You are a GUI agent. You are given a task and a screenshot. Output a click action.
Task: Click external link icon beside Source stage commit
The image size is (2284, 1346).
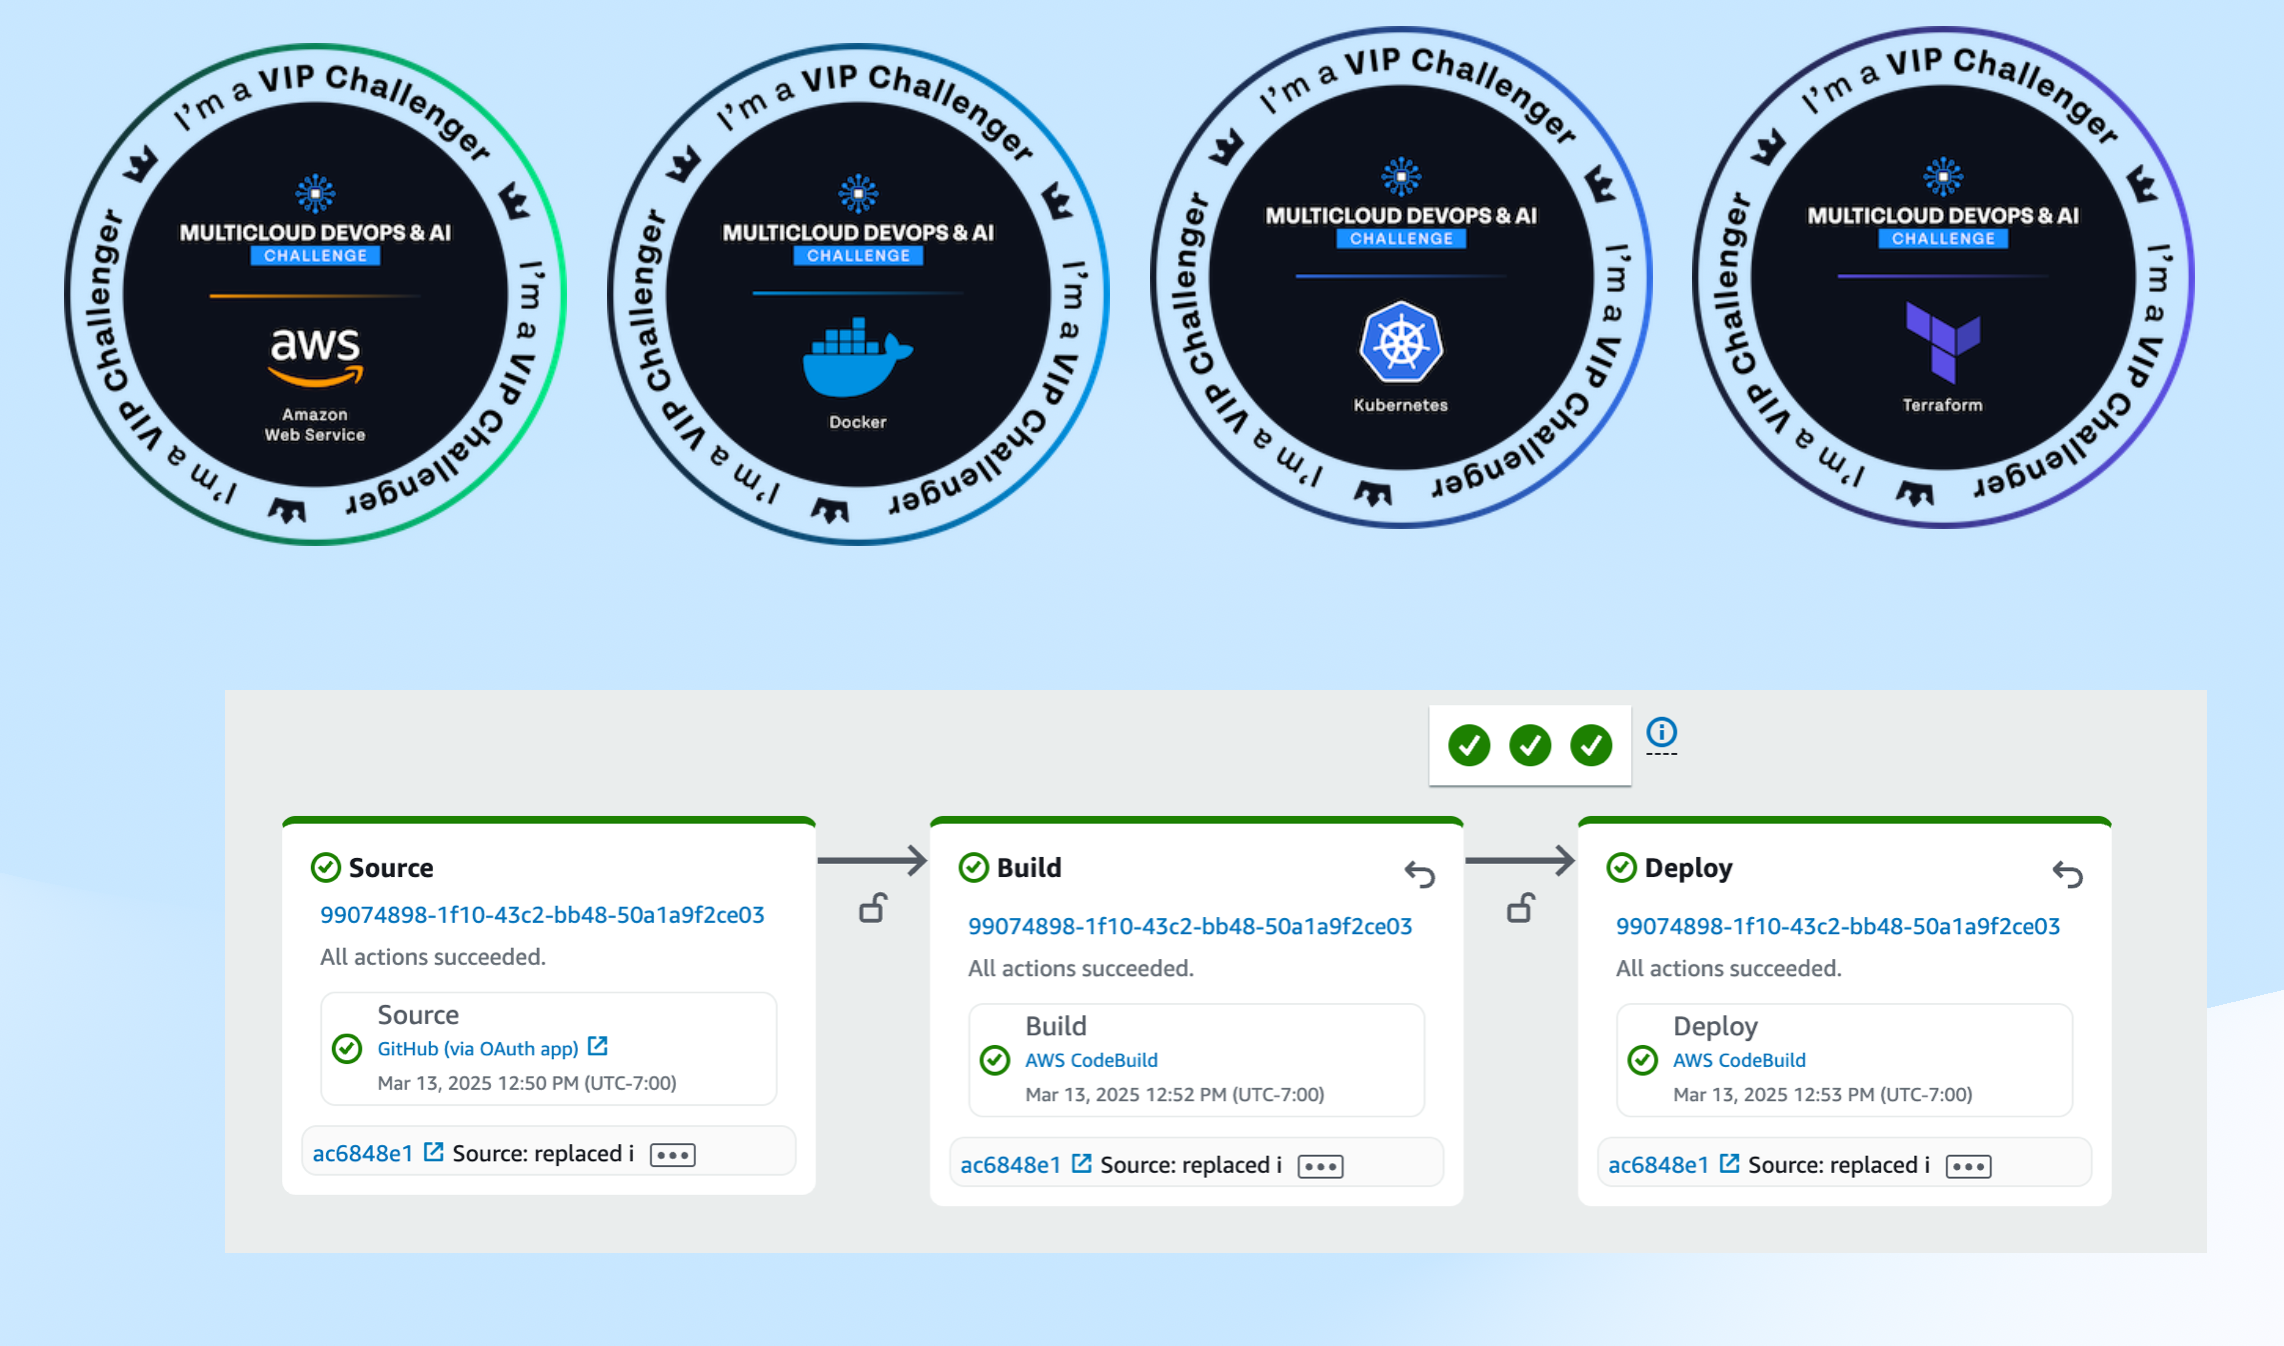[x=434, y=1152]
